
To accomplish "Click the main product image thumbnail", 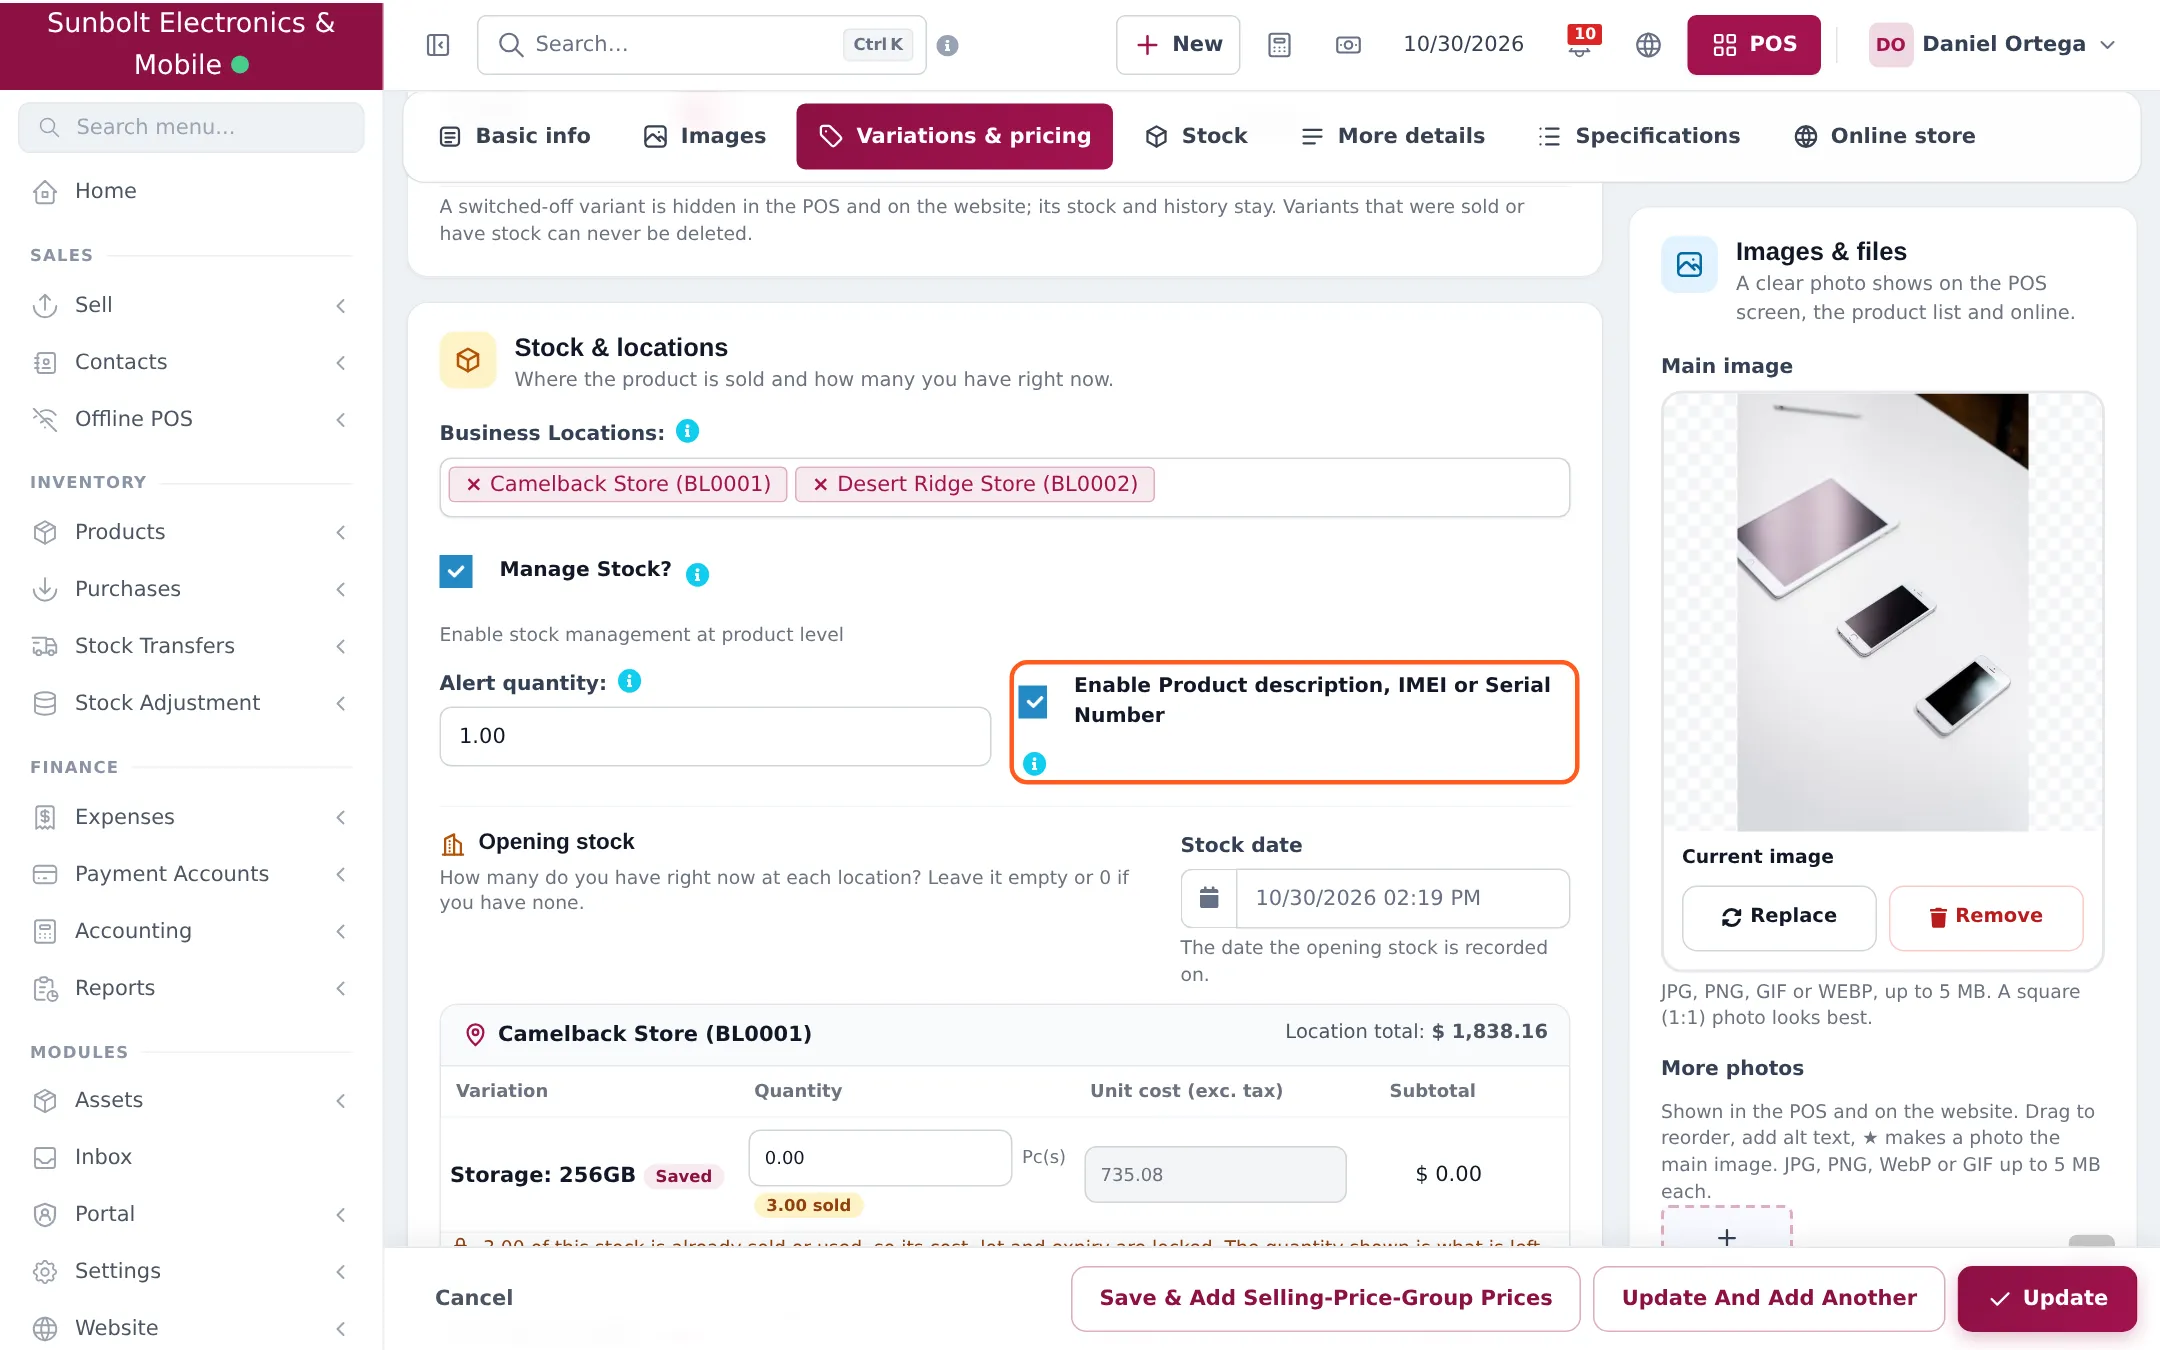I will tap(1882, 612).
